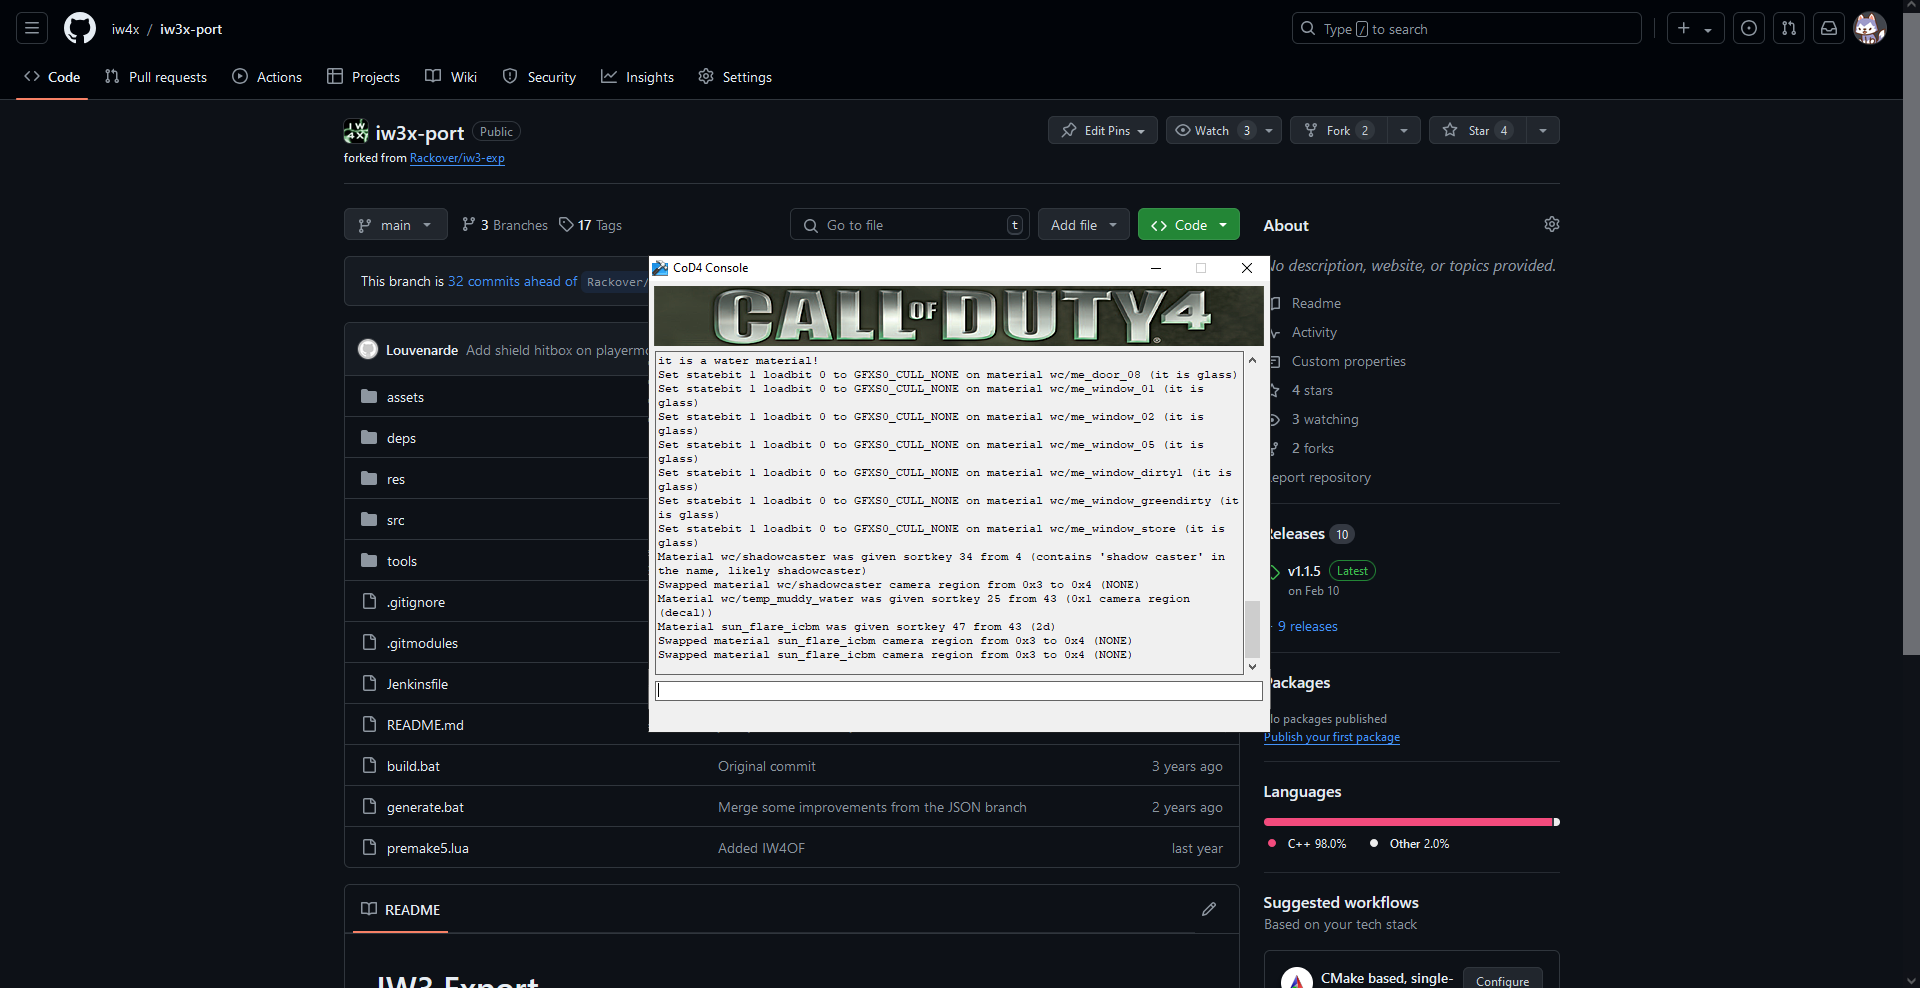This screenshot has width=1920, height=988.
Task: Open the hamburger navigation menu
Action: [x=32, y=29]
